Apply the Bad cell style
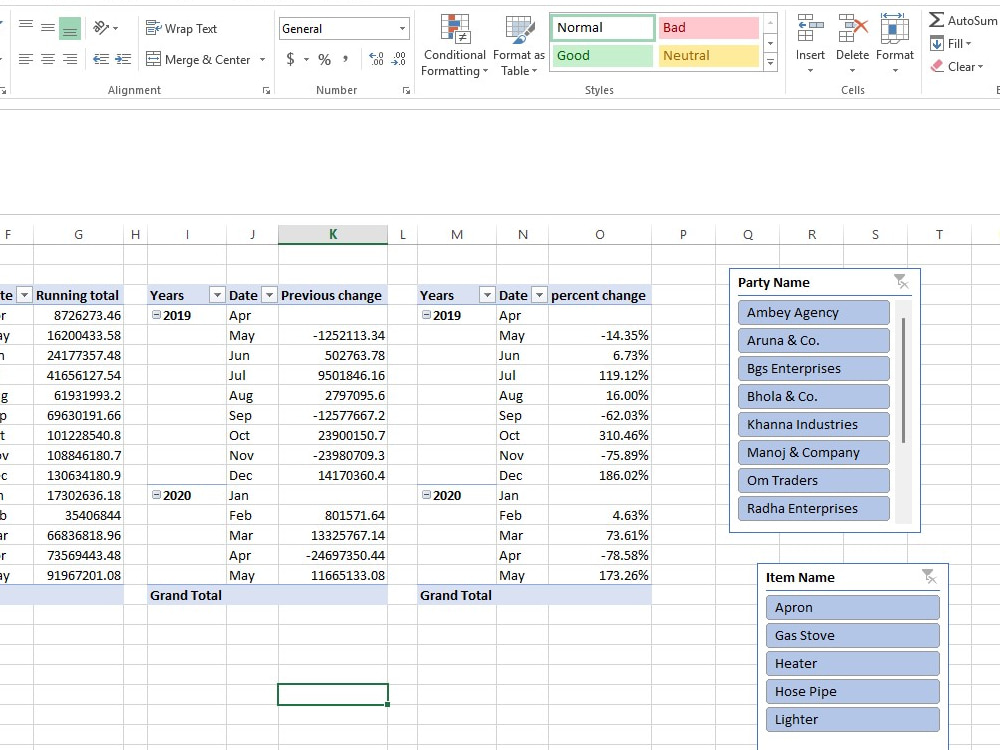1000x750 pixels. point(709,27)
